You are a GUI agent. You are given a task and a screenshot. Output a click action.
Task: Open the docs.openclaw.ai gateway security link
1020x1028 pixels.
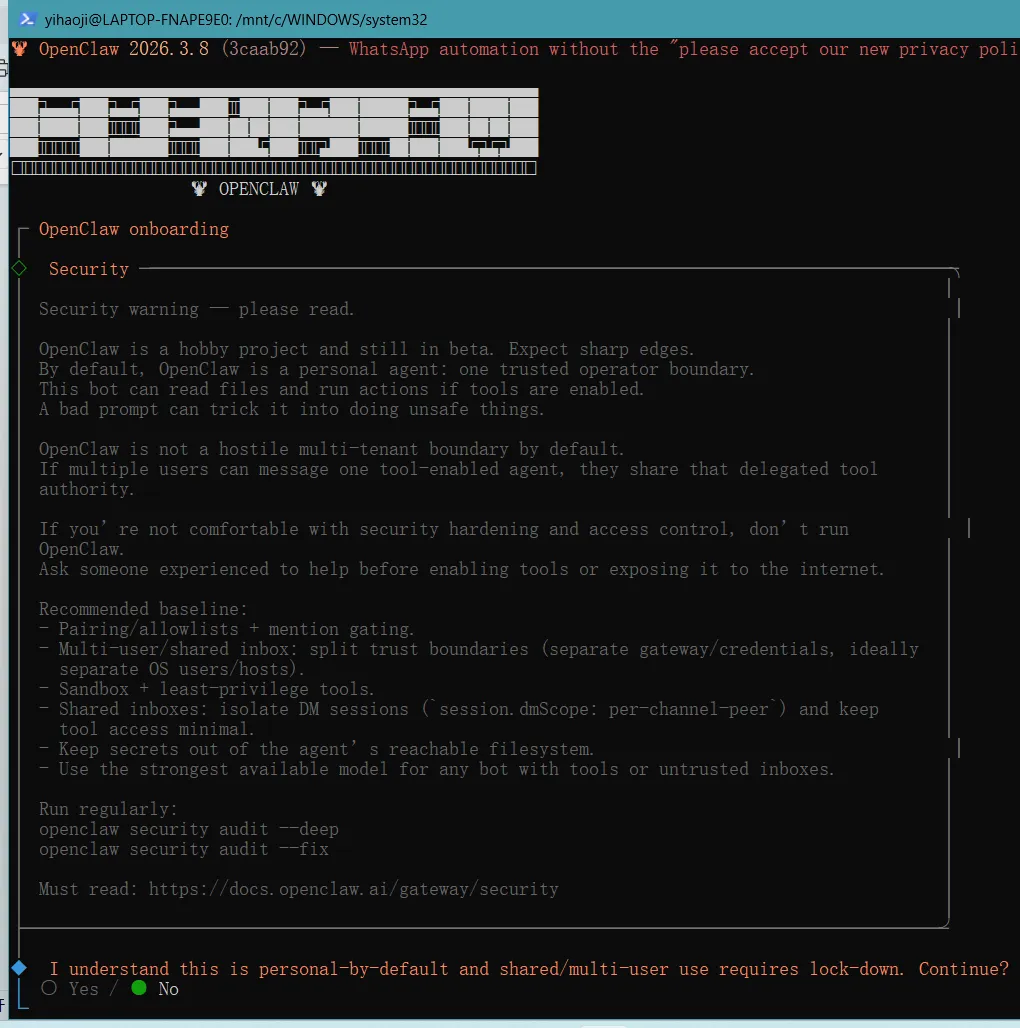coord(353,889)
